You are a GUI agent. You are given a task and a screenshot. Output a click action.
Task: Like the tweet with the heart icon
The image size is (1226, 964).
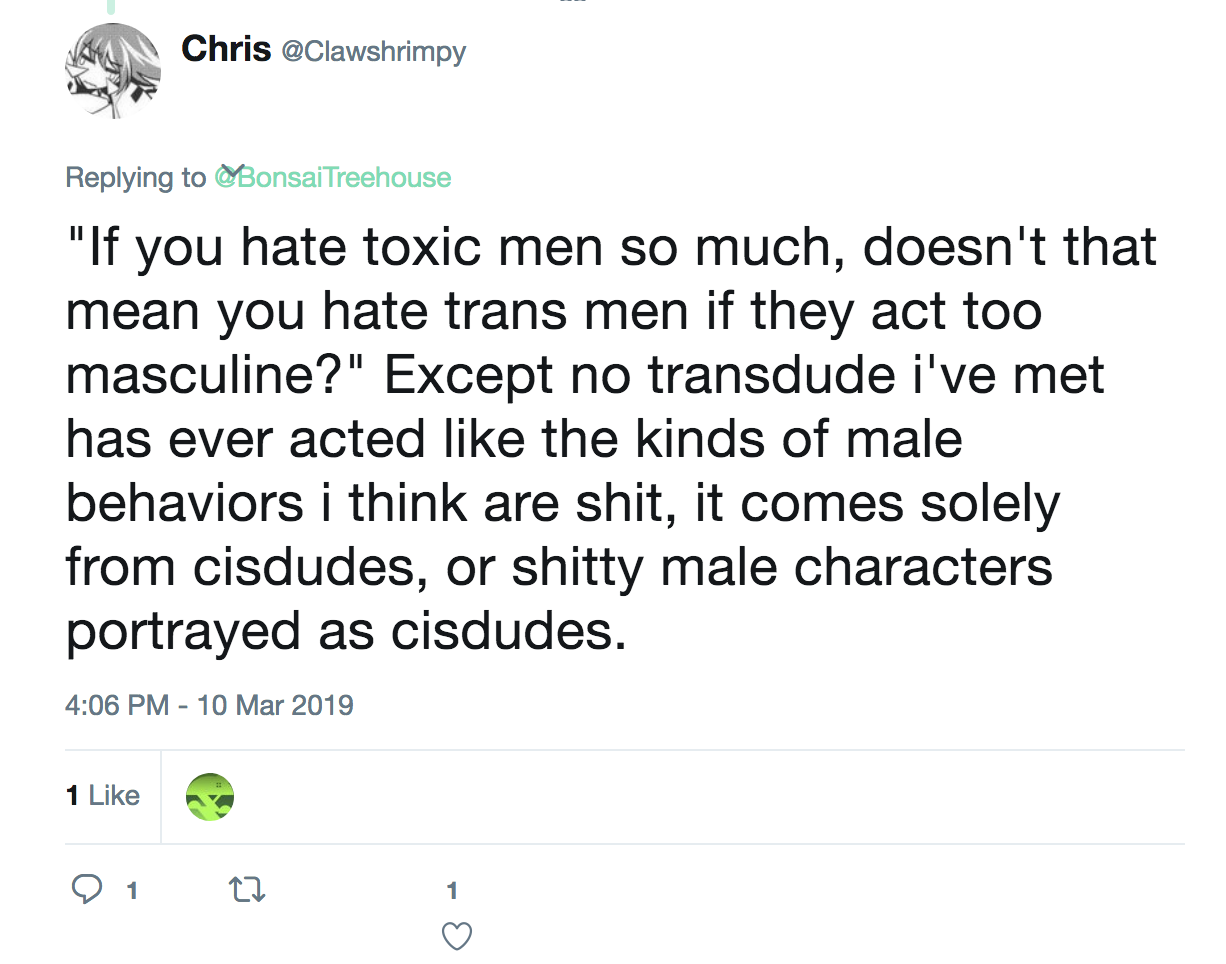(456, 936)
